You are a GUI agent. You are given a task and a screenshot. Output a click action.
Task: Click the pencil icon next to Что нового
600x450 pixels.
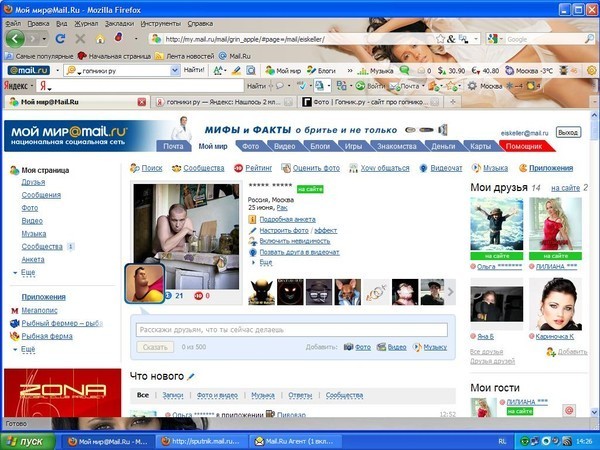point(191,377)
